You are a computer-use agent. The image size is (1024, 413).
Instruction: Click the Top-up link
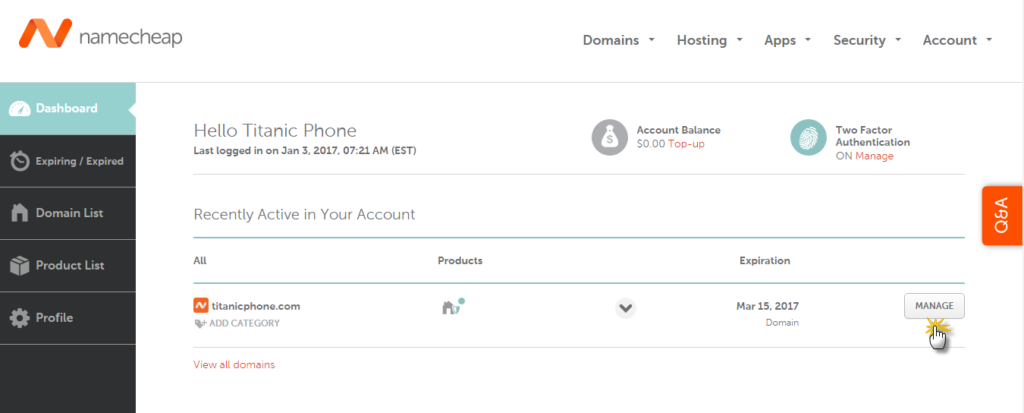[x=686, y=144]
